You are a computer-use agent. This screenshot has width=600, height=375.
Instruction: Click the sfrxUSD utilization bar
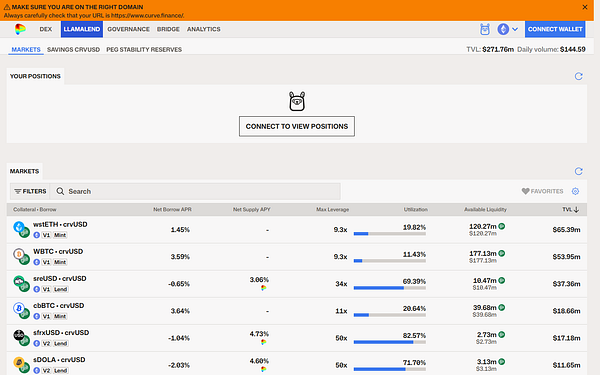tap(390, 342)
